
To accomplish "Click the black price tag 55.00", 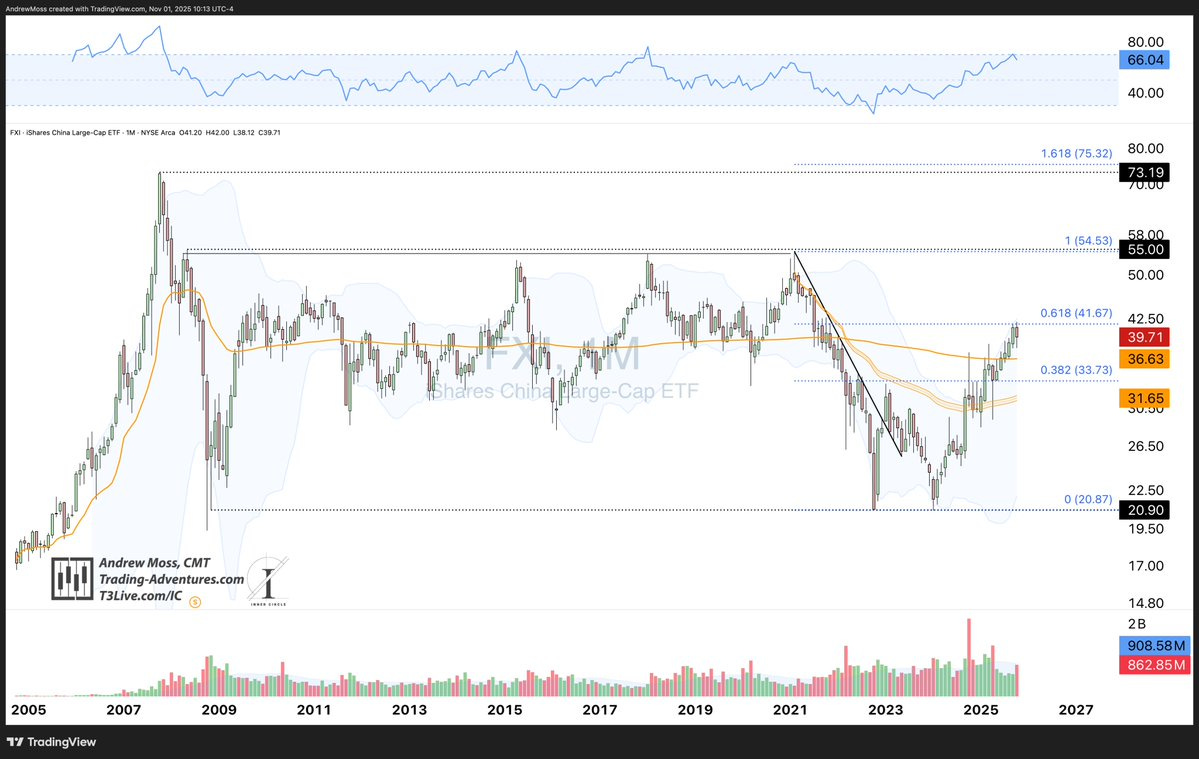I will (1144, 249).
